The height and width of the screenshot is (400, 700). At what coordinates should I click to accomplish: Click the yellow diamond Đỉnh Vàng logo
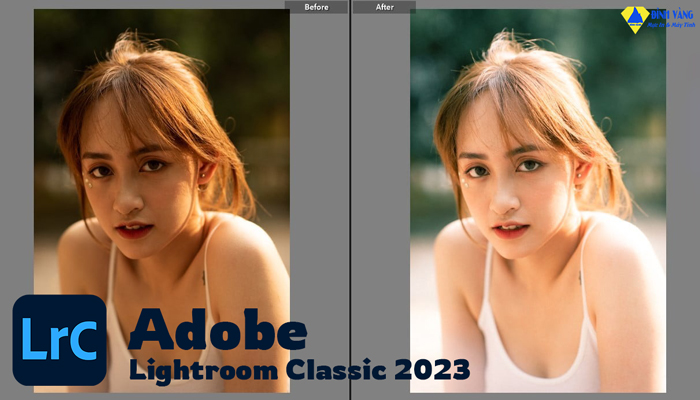coord(634,19)
